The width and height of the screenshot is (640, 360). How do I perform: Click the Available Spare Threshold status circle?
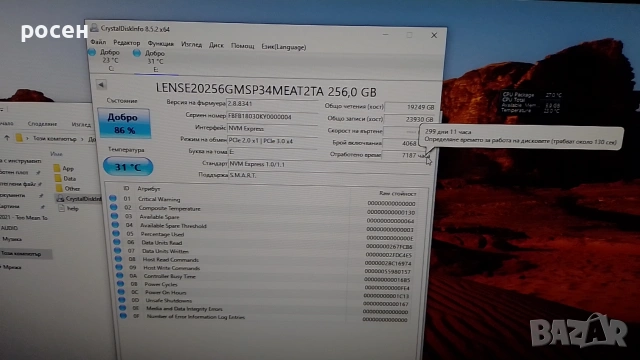(x=115, y=224)
